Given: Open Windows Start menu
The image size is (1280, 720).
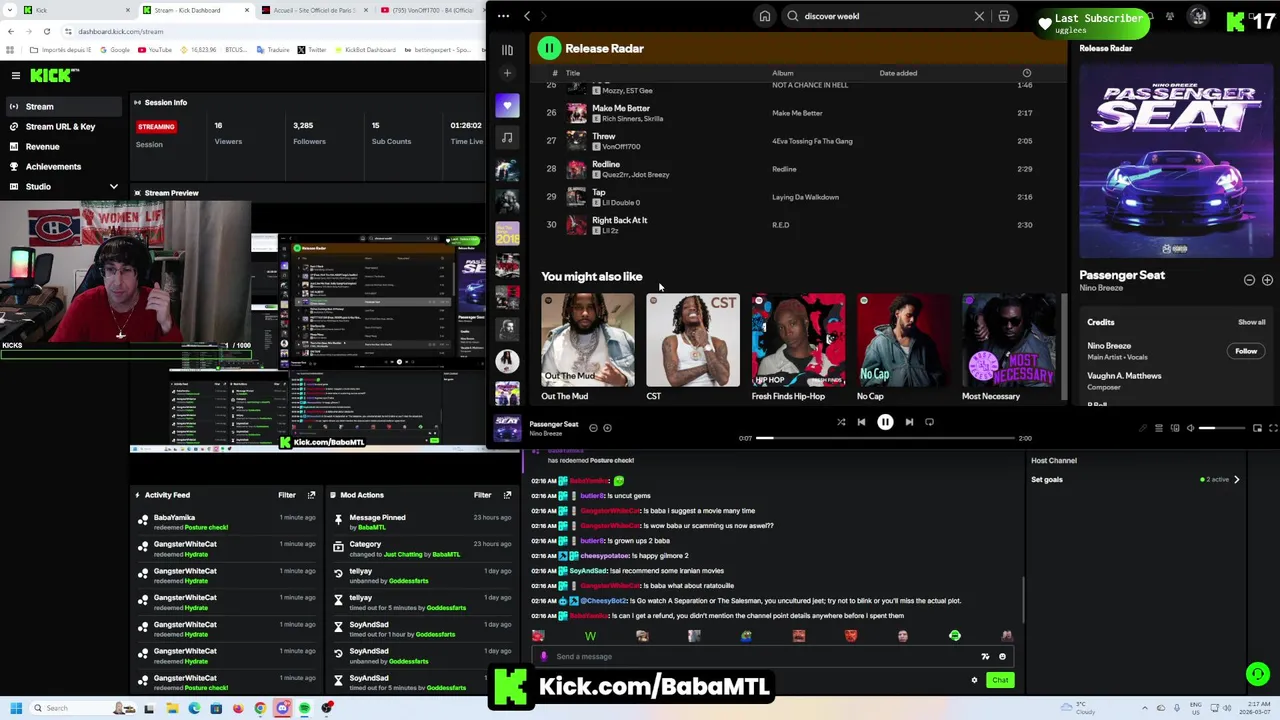Looking at the screenshot, I should point(16,708).
